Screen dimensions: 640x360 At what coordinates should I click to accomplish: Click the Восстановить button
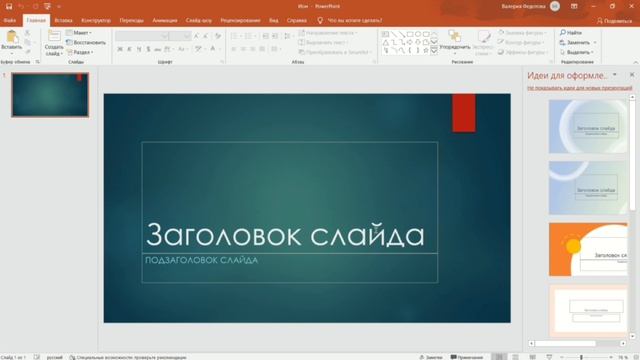pos(86,42)
